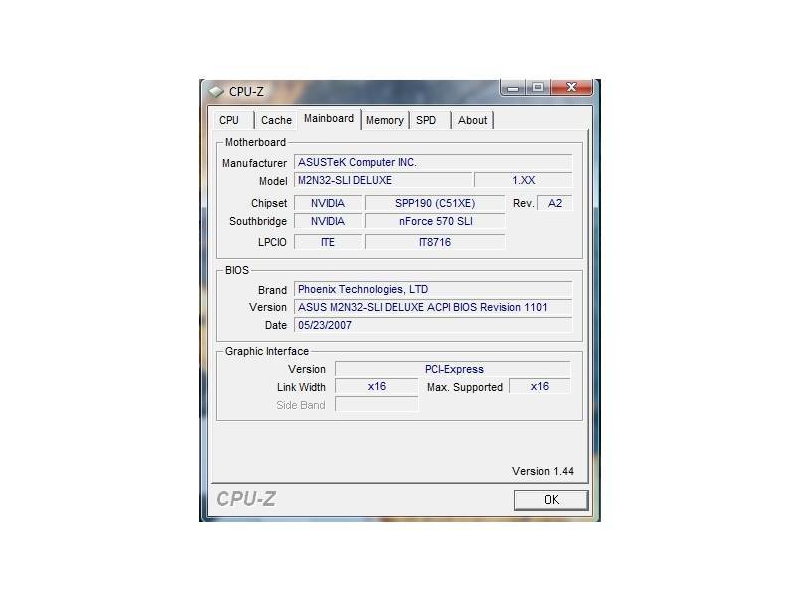Click the Rev. value A2
This screenshot has height=600, width=800.
(x=555, y=203)
